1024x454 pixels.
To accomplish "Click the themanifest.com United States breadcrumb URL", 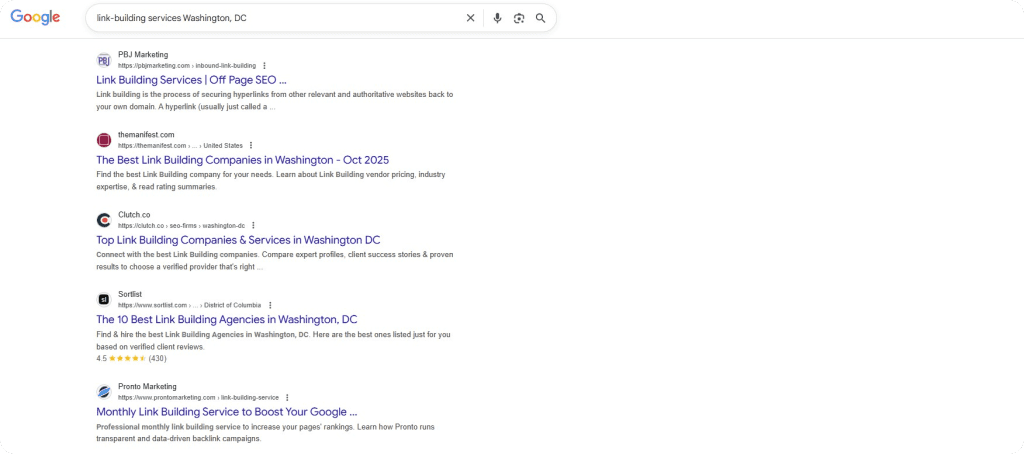I will (180, 146).
